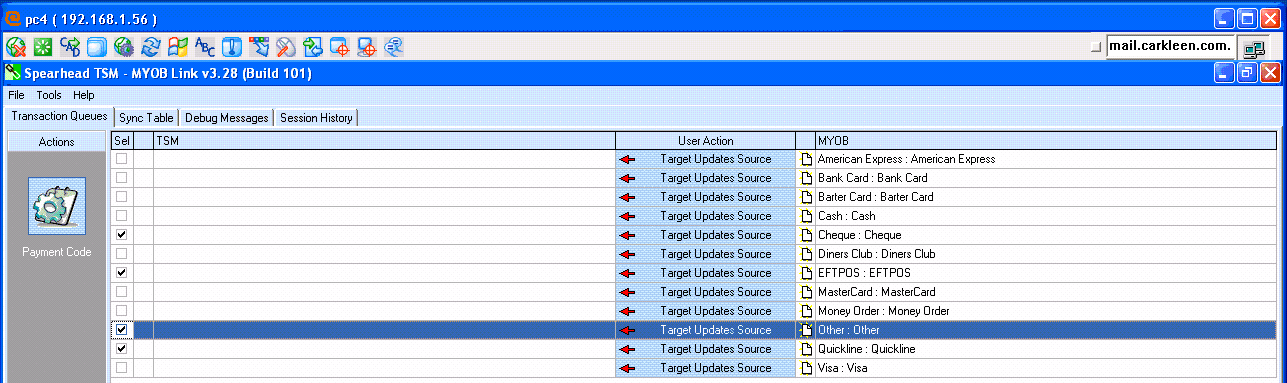Click the refresh screen arrows icon
The image size is (1287, 383).
(151, 46)
